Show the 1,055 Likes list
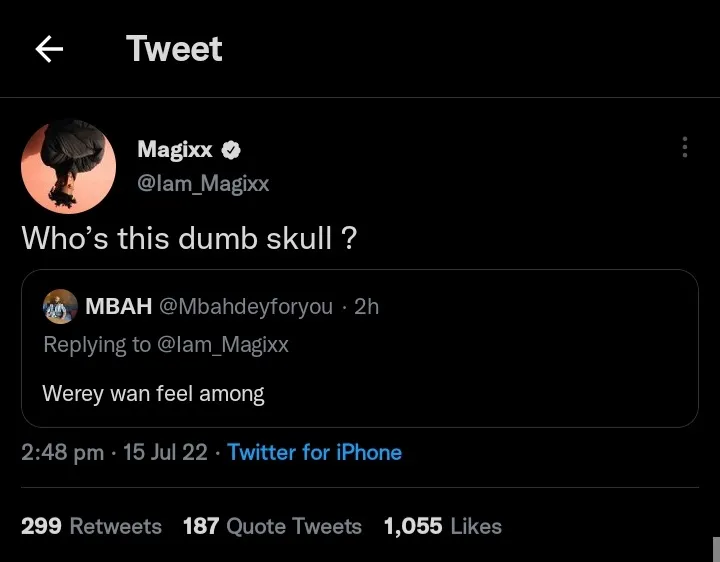 pyautogui.click(x=442, y=526)
